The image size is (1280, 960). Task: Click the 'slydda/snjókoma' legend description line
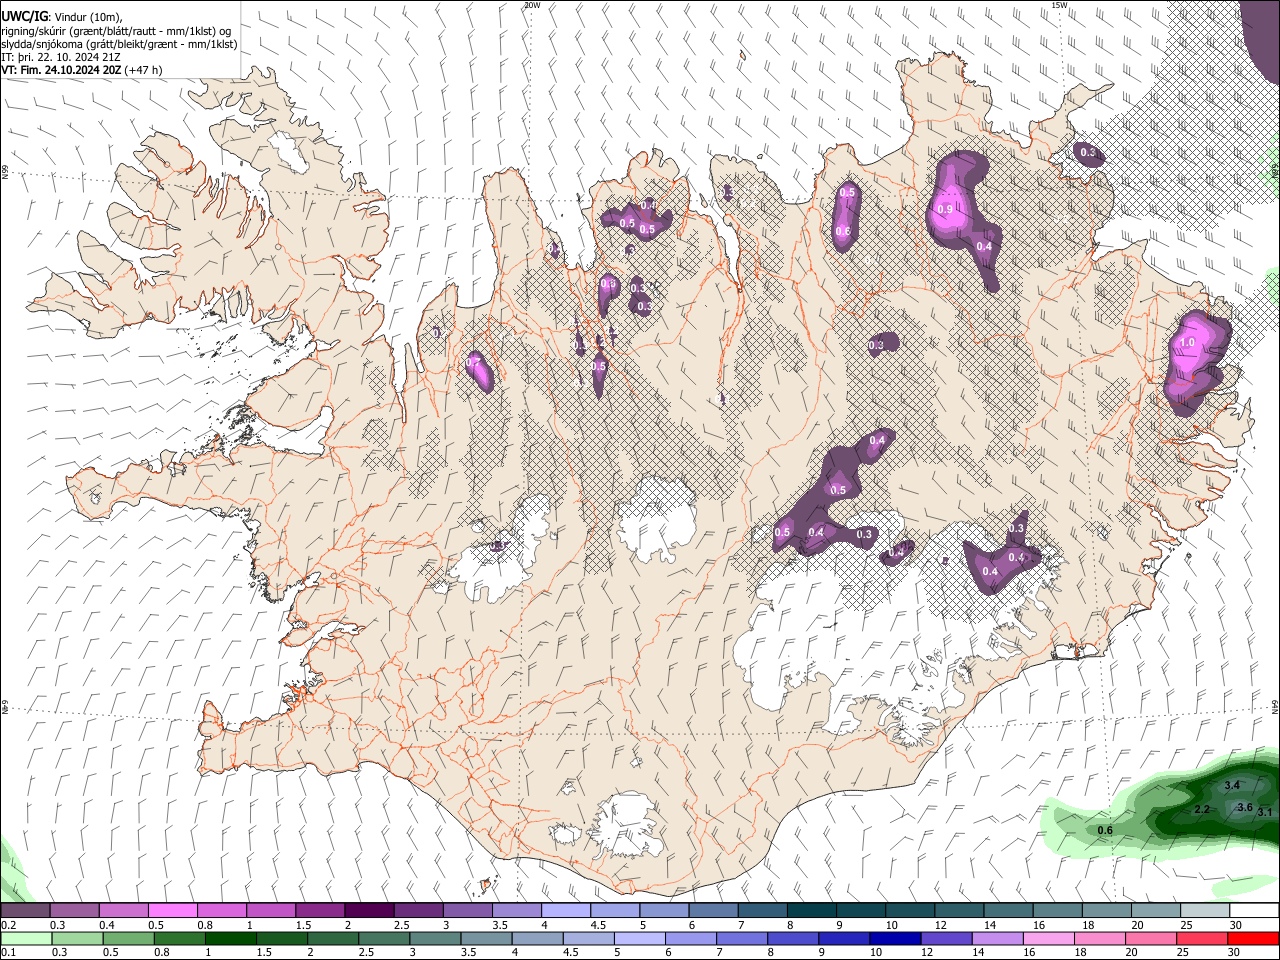pyautogui.click(x=119, y=44)
